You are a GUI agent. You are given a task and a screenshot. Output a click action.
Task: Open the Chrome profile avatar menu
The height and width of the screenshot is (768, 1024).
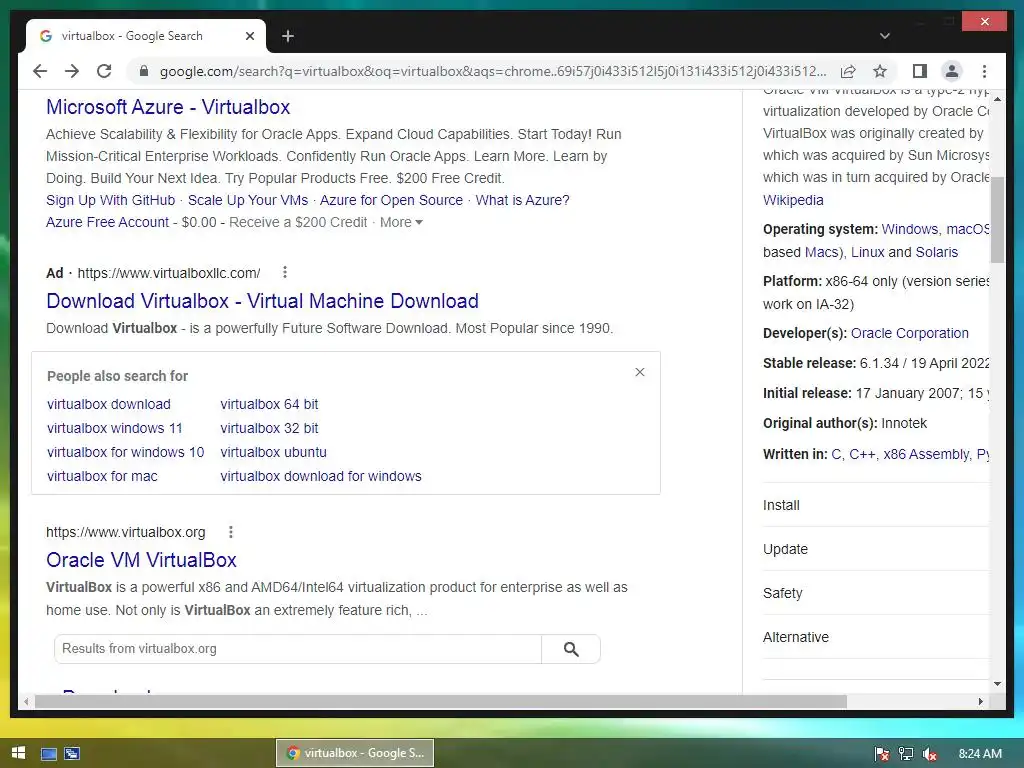coord(952,71)
